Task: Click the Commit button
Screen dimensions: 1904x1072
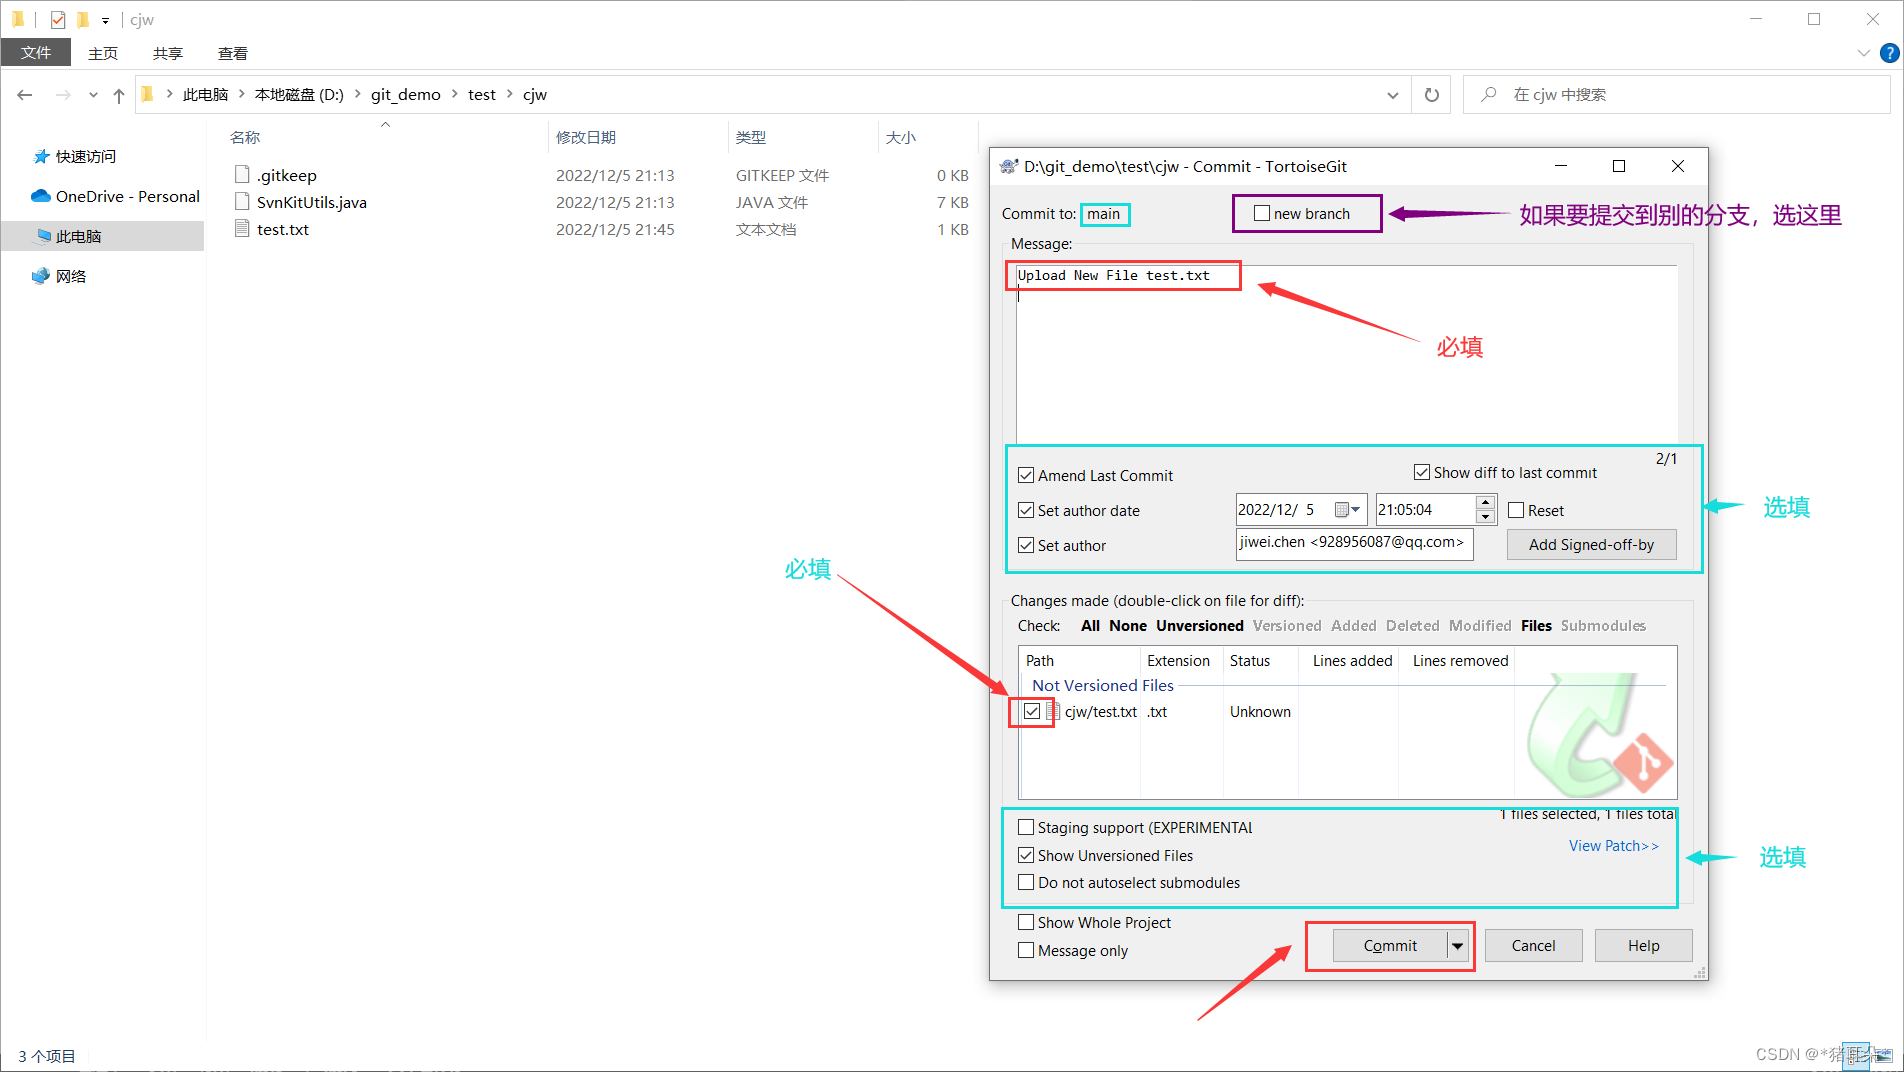Action: click(1390, 946)
